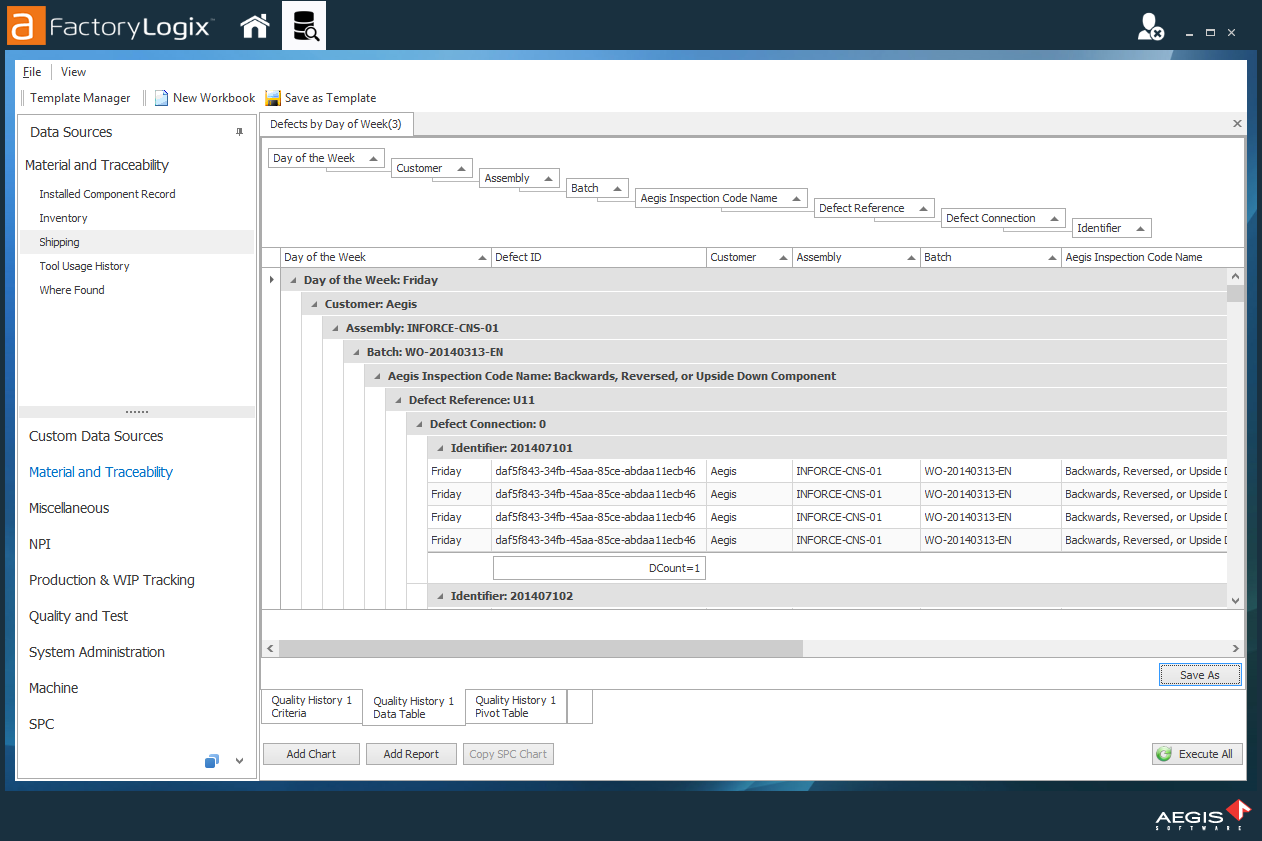Toggle the Data Sources panel pin
This screenshot has height=841, width=1262.
[240, 131]
